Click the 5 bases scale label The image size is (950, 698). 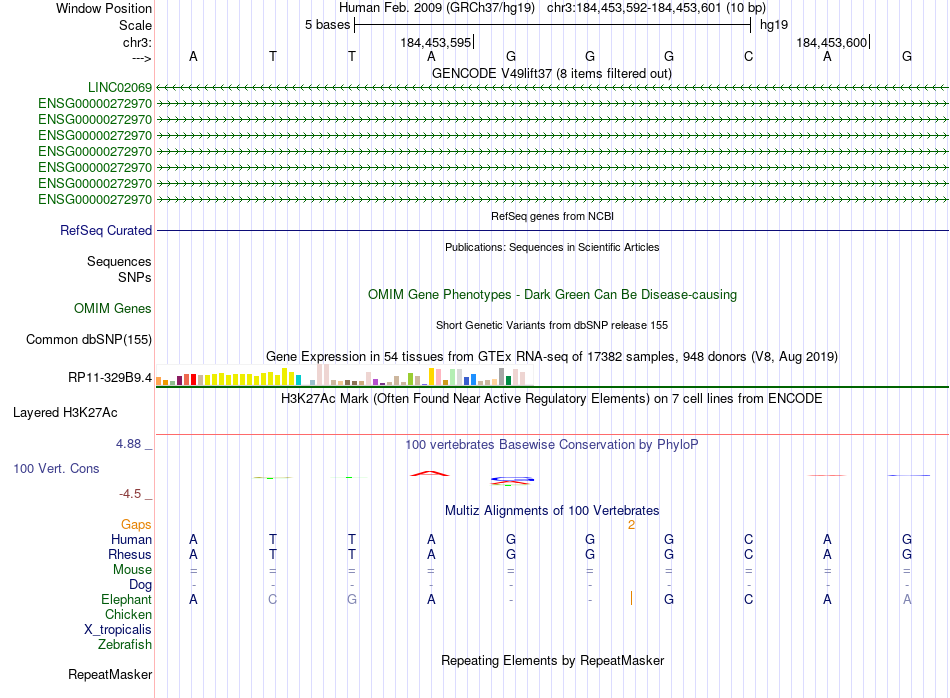tap(327, 25)
